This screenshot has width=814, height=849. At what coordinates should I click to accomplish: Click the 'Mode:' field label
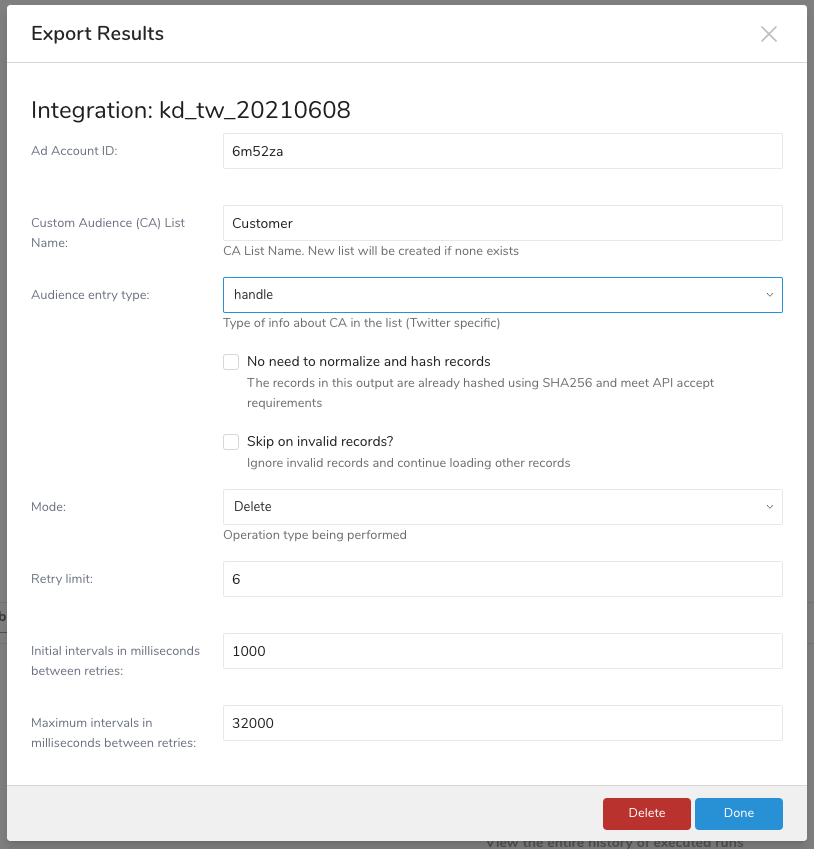[x=47, y=507]
